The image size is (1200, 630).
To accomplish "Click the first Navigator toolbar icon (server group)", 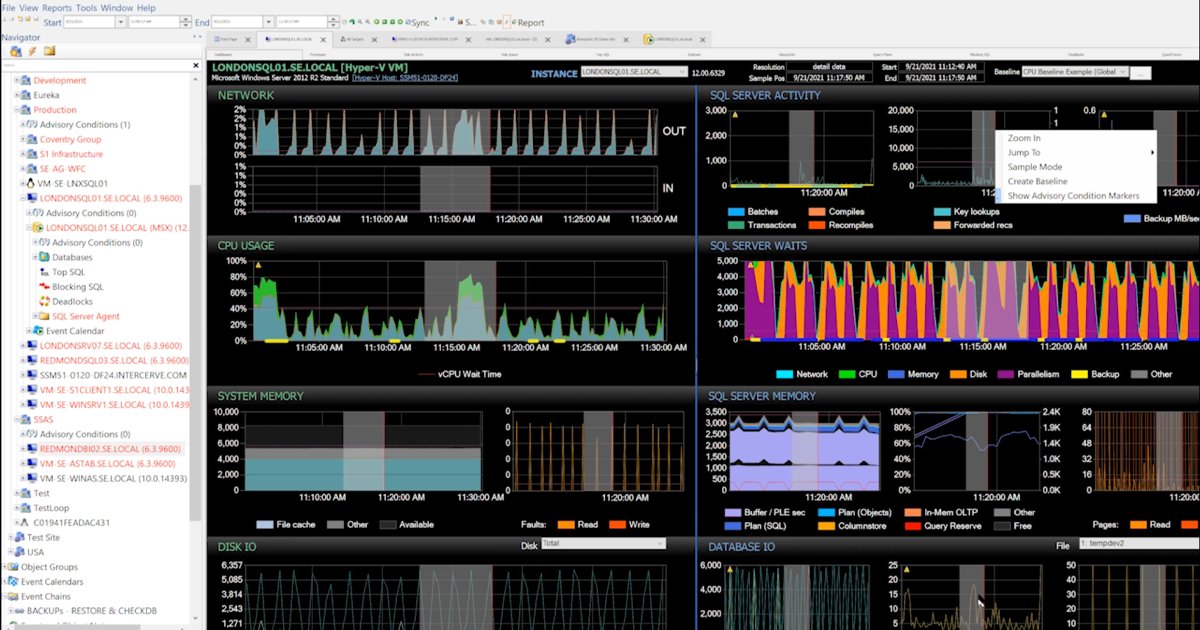I will [x=15, y=51].
